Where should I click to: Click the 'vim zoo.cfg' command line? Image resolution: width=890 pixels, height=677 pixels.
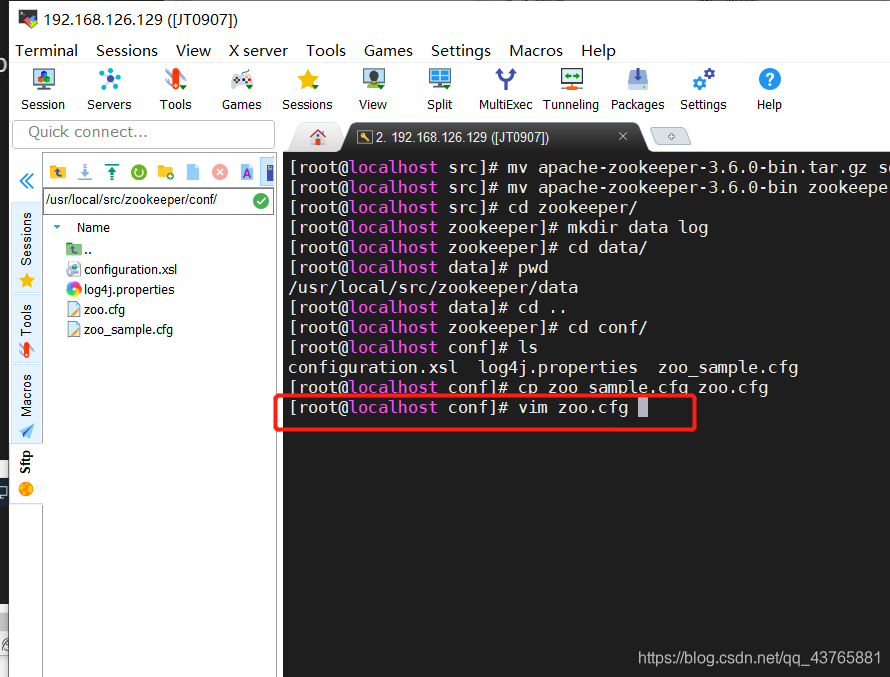tap(468, 407)
